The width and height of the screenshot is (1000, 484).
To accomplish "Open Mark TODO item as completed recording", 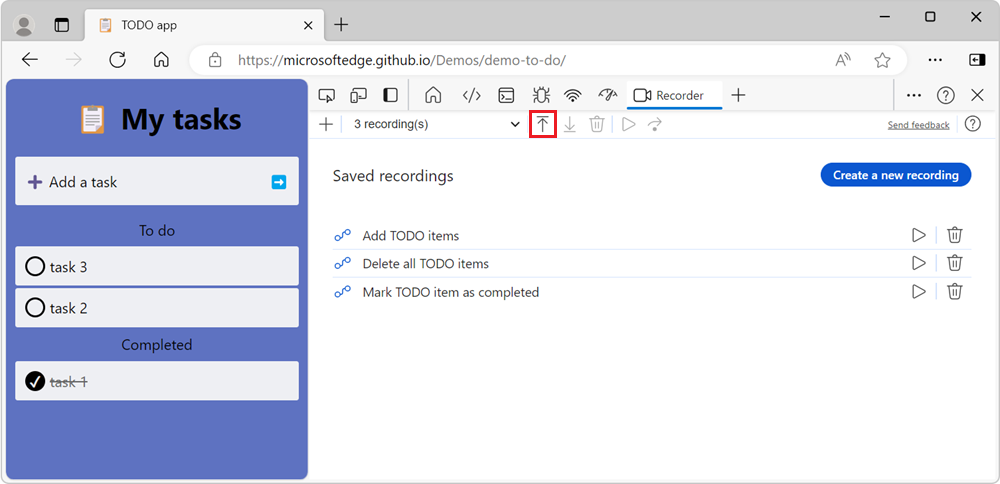I will (451, 292).
